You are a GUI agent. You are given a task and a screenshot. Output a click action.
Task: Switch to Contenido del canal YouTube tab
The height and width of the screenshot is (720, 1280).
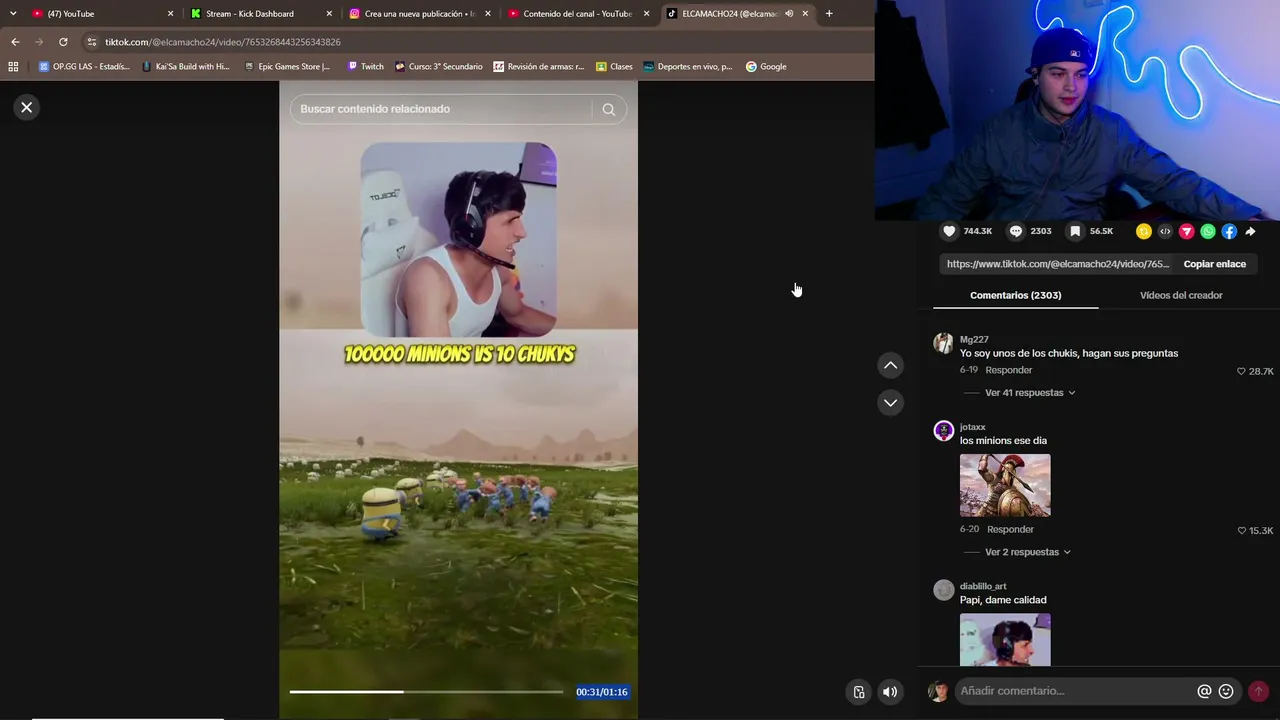pos(578,14)
